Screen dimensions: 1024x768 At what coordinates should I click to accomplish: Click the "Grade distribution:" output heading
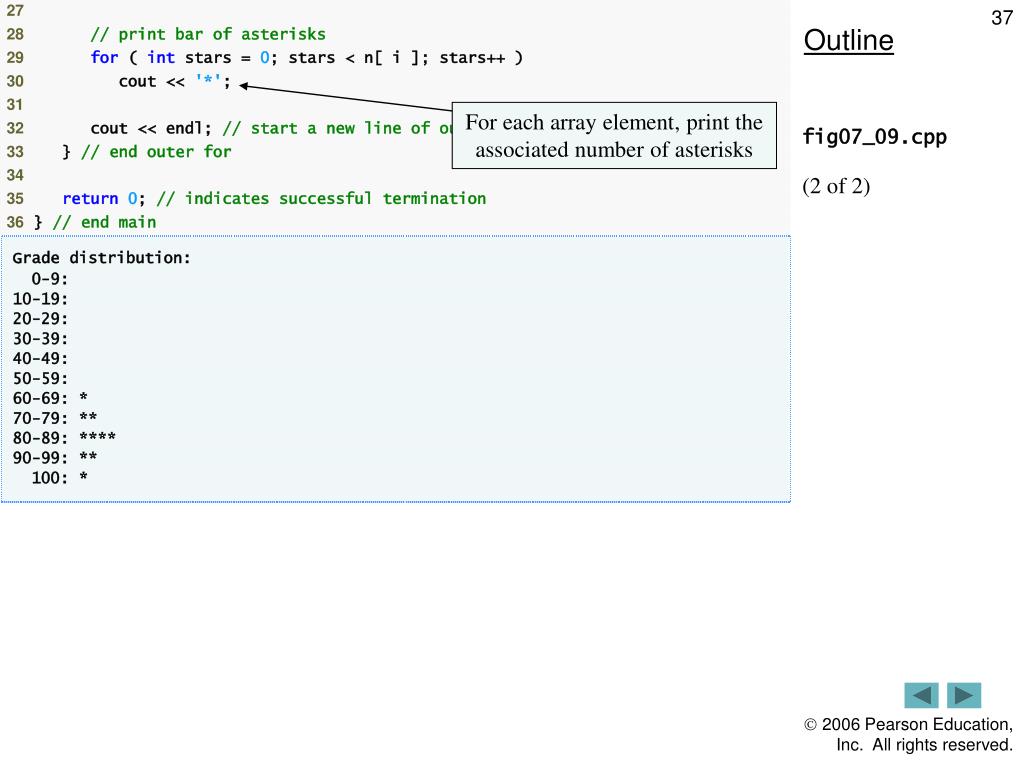coord(101,258)
